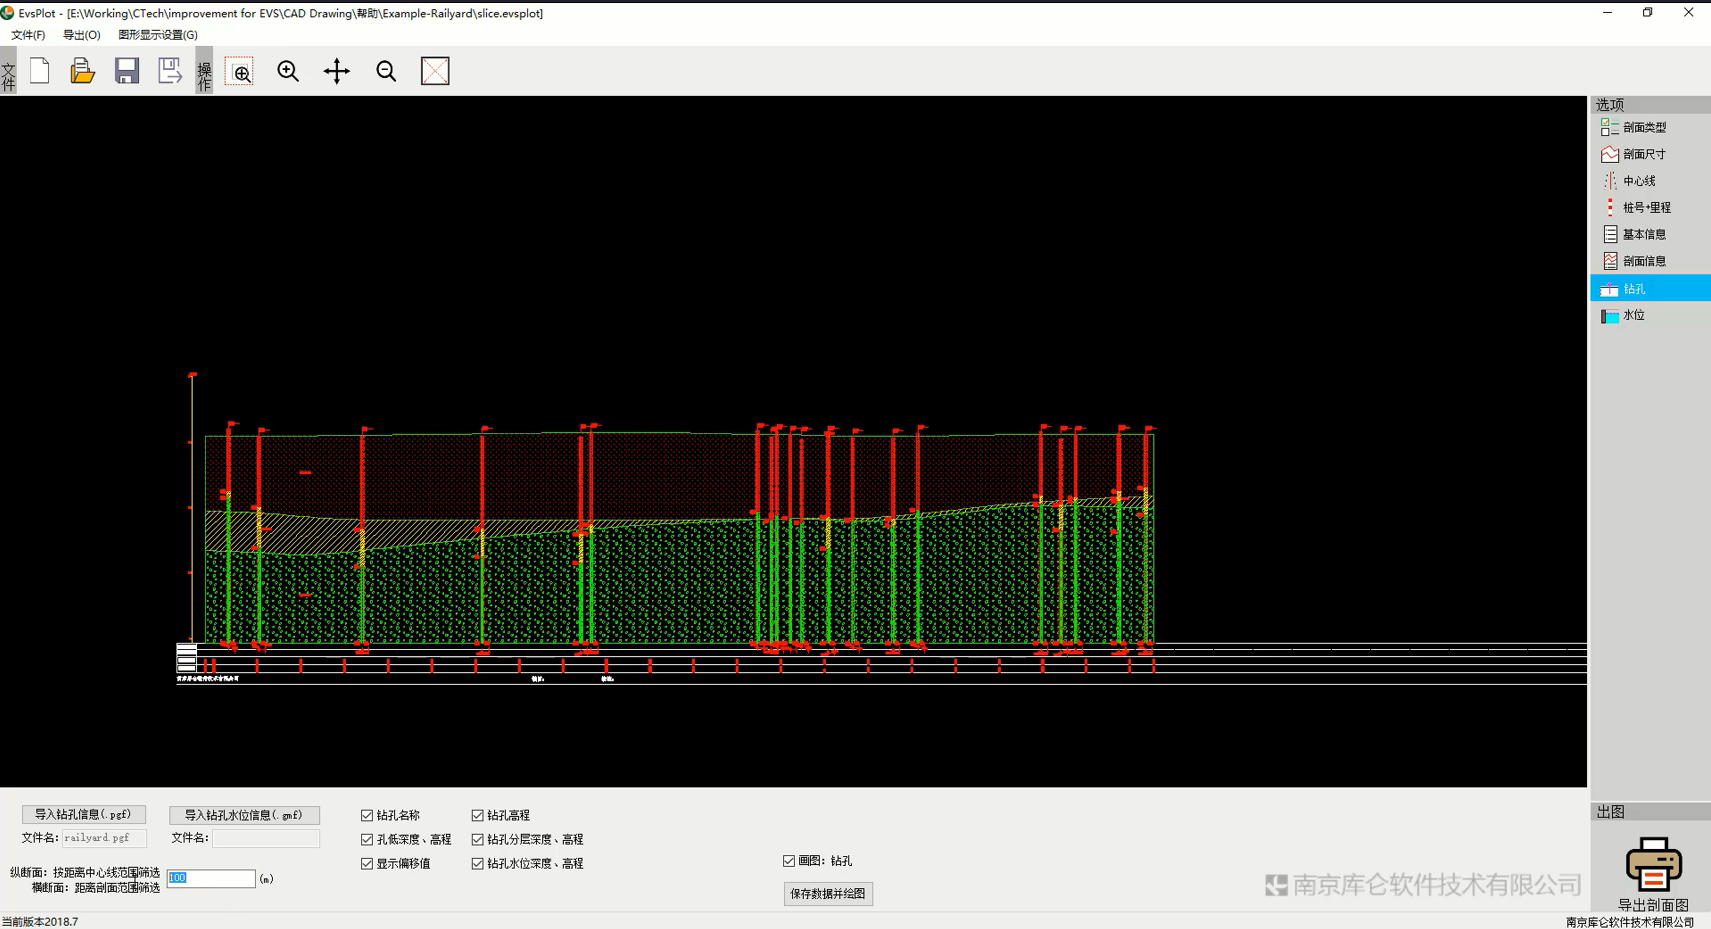Uncheck the 钻孔名称 checkbox
The width and height of the screenshot is (1711, 929).
pos(367,816)
